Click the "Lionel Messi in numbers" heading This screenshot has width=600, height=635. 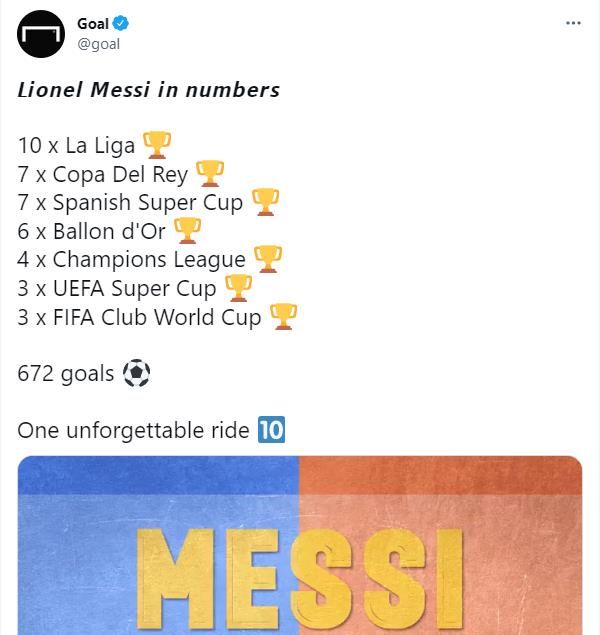click(x=149, y=90)
